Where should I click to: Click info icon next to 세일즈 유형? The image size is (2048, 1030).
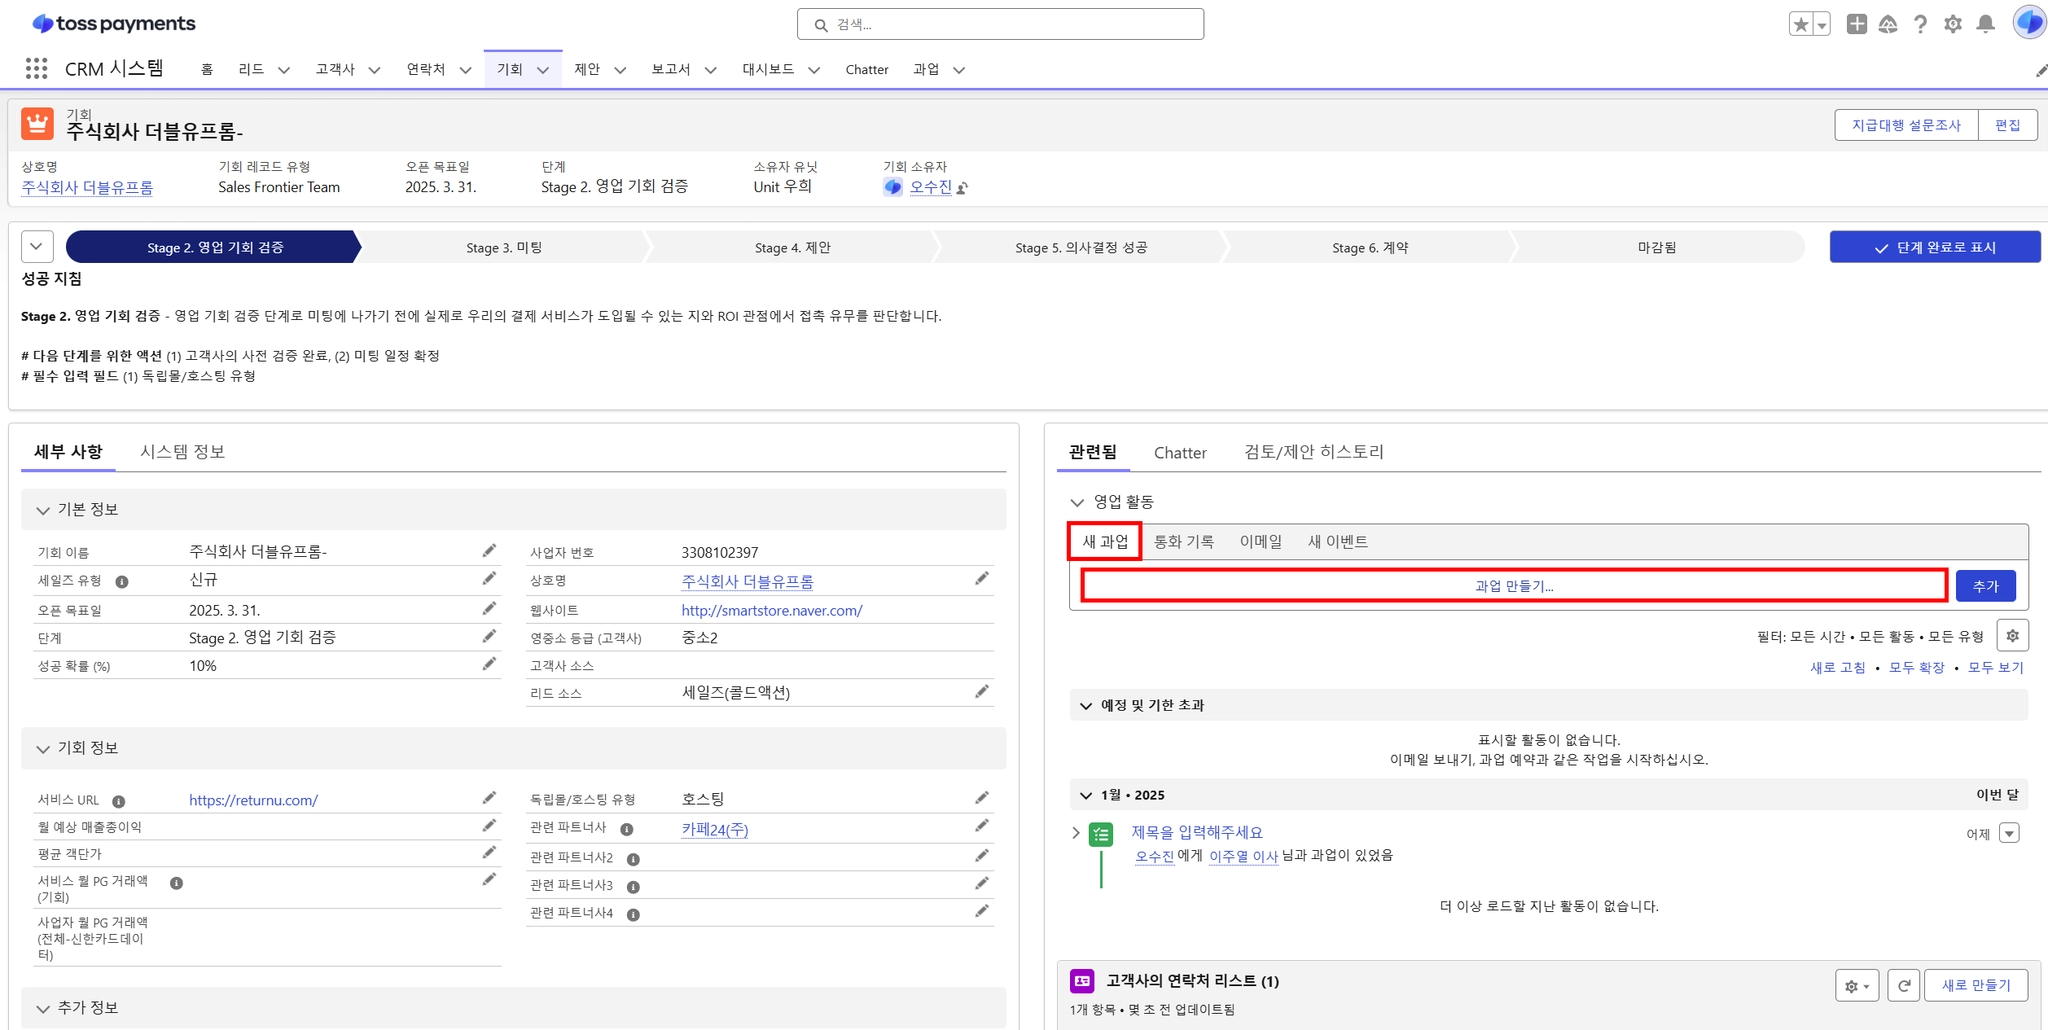(122, 582)
